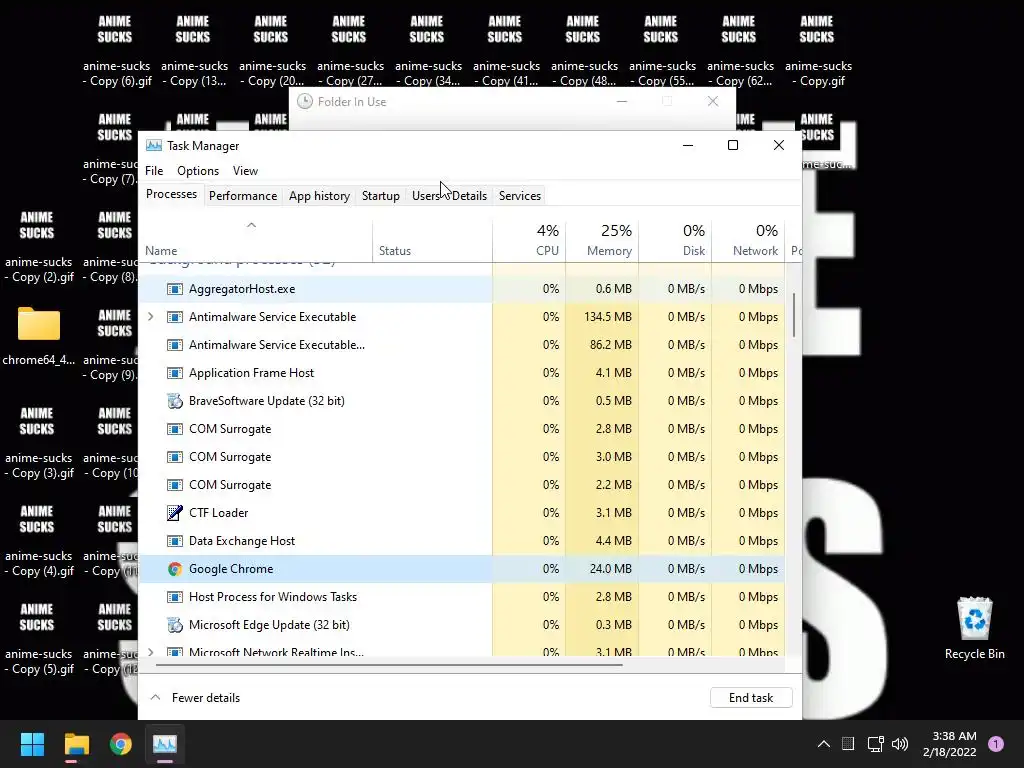Select the chrome64 folder on the desktop
The height and width of the screenshot is (768, 1024).
[39, 336]
